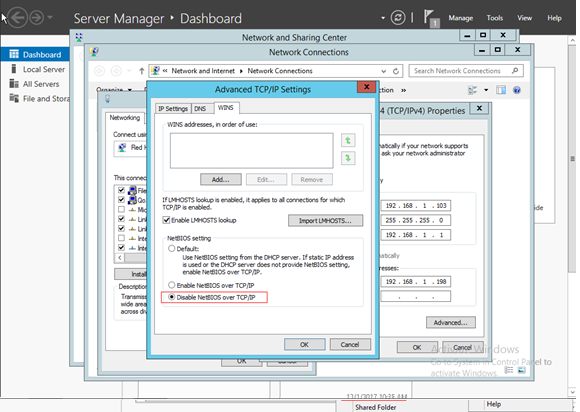The width and height of the screenshot is (580, 412).
Task: Click the empty alternate DNS server field
Action: 415,296
